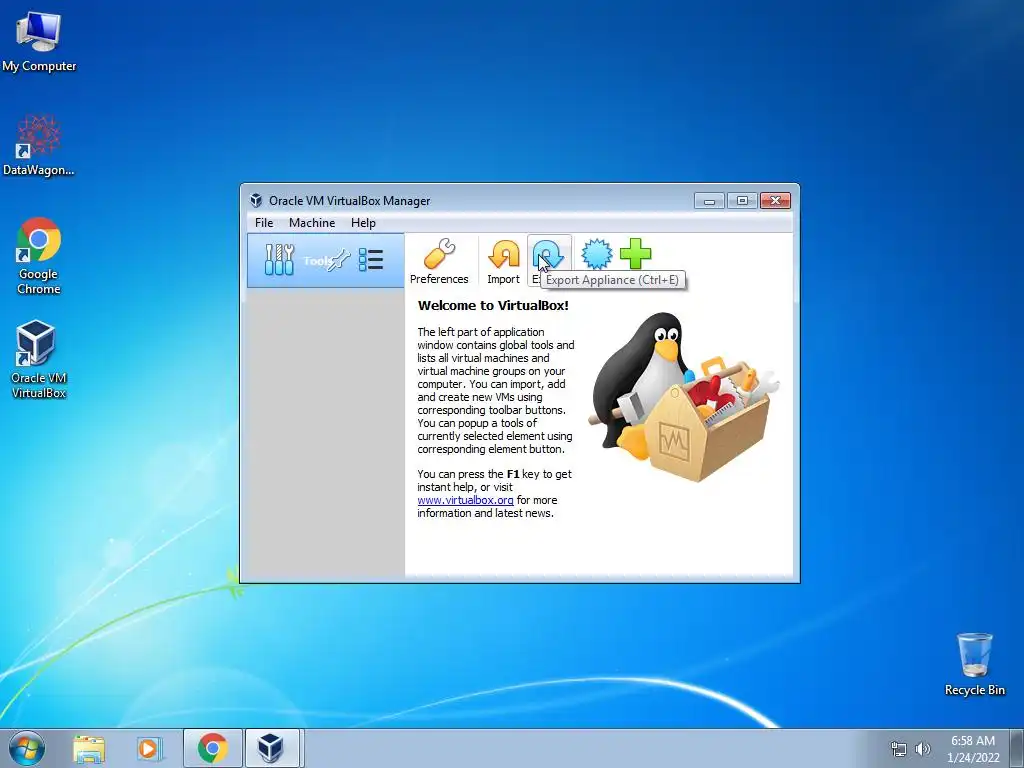Select the DataWagon desktop shortcut
Viewport: 1024px width, 768px height.
[39, 146]
